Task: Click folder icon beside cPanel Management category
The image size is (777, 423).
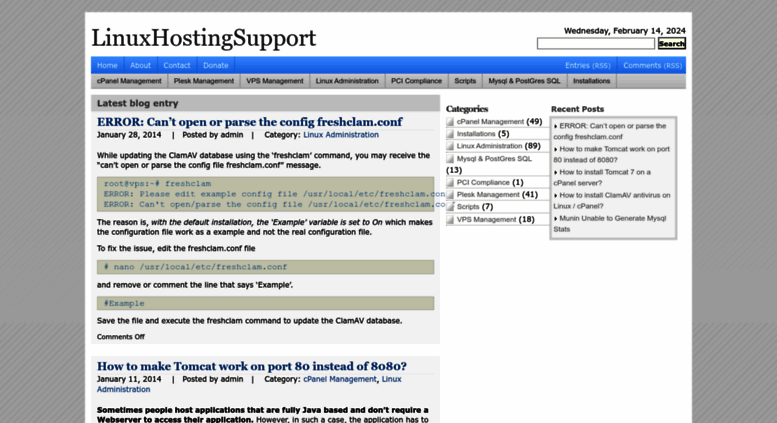Action: tap(450, 122)
